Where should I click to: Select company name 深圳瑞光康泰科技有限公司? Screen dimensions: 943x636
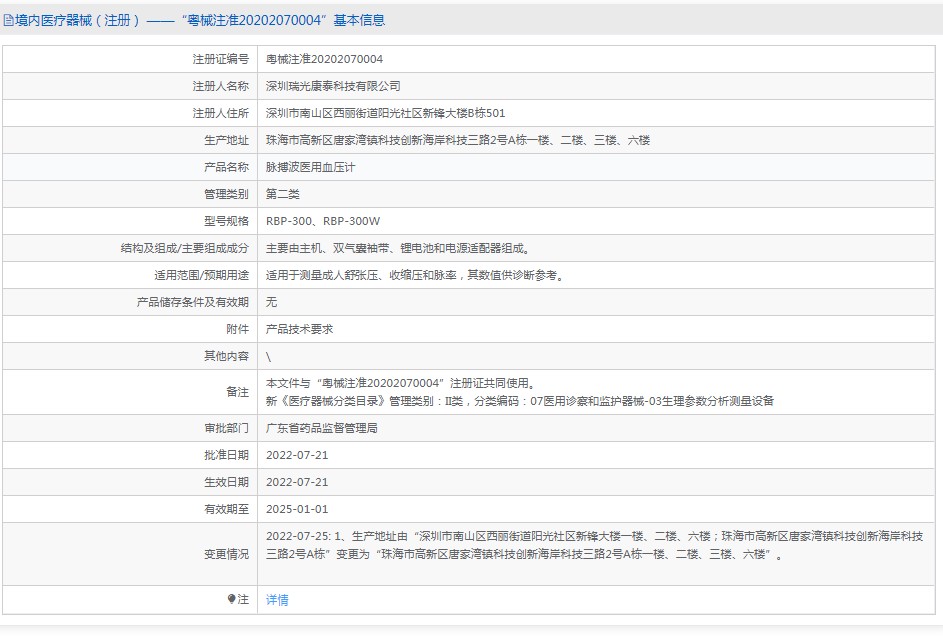point(333,86)
